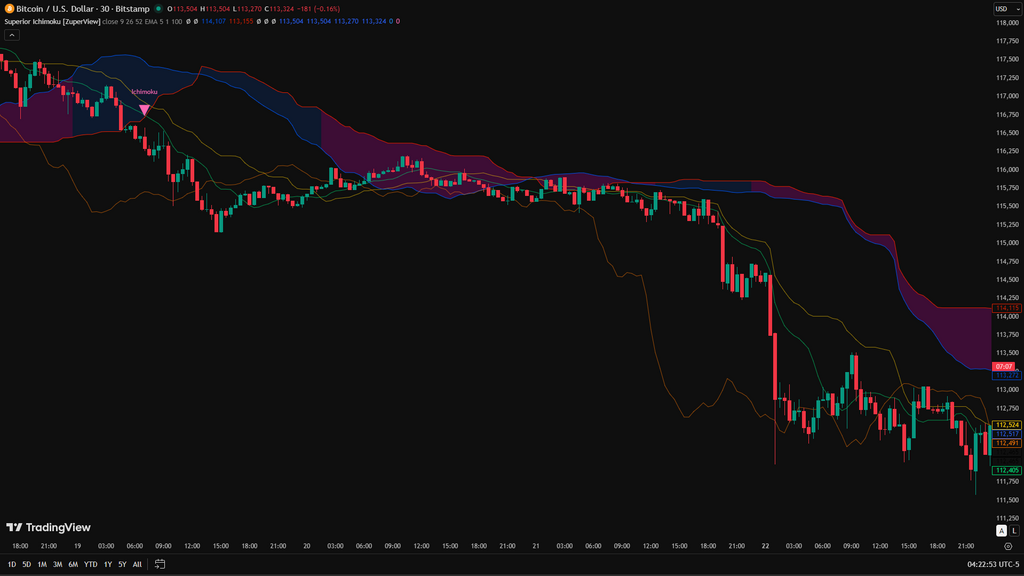Screen dimensions: 1024x576
Task: Select the YTD date range
Action: [x=90, y=564]
